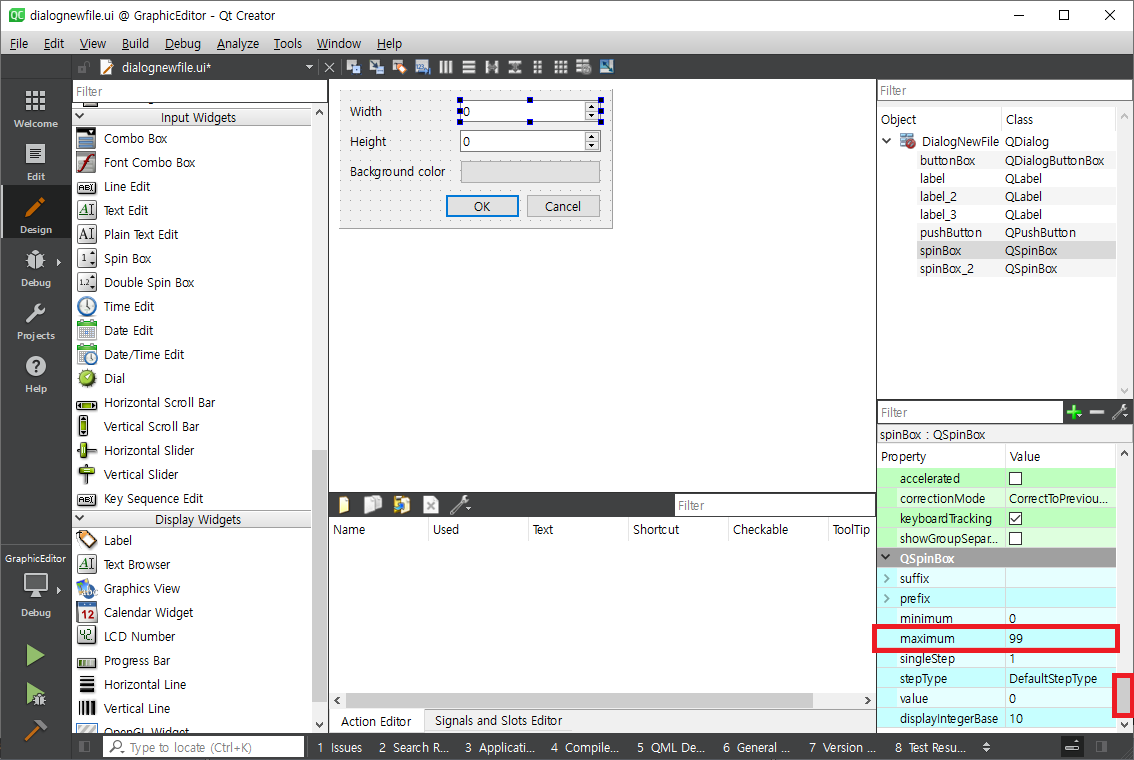Click the Width spin box up arrow

pos(592,106)
